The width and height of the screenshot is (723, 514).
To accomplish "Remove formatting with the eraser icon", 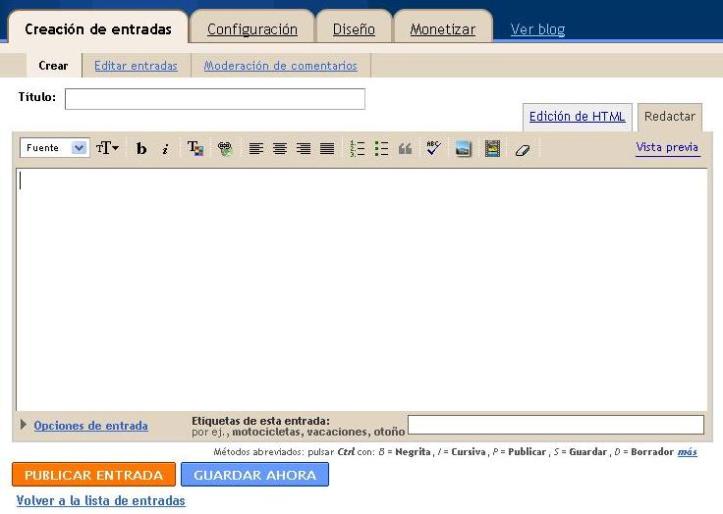I will (x=522, y=149).
